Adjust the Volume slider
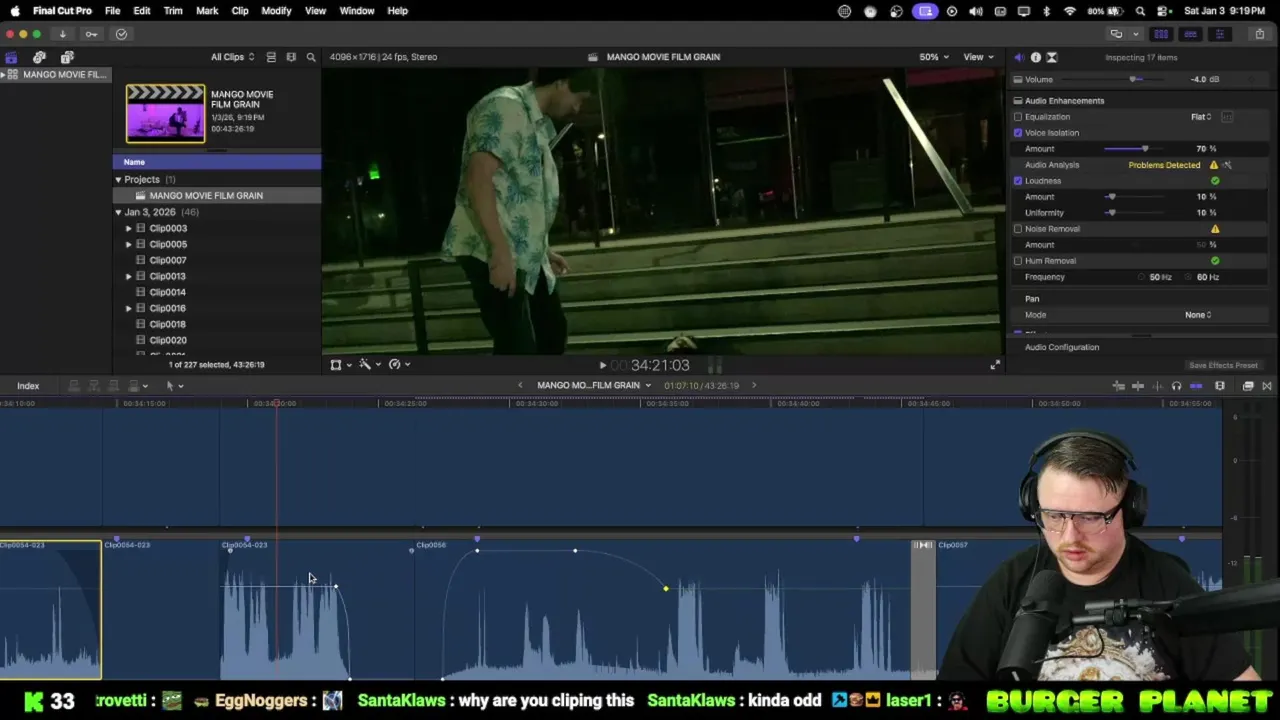 pos(1133,79)
